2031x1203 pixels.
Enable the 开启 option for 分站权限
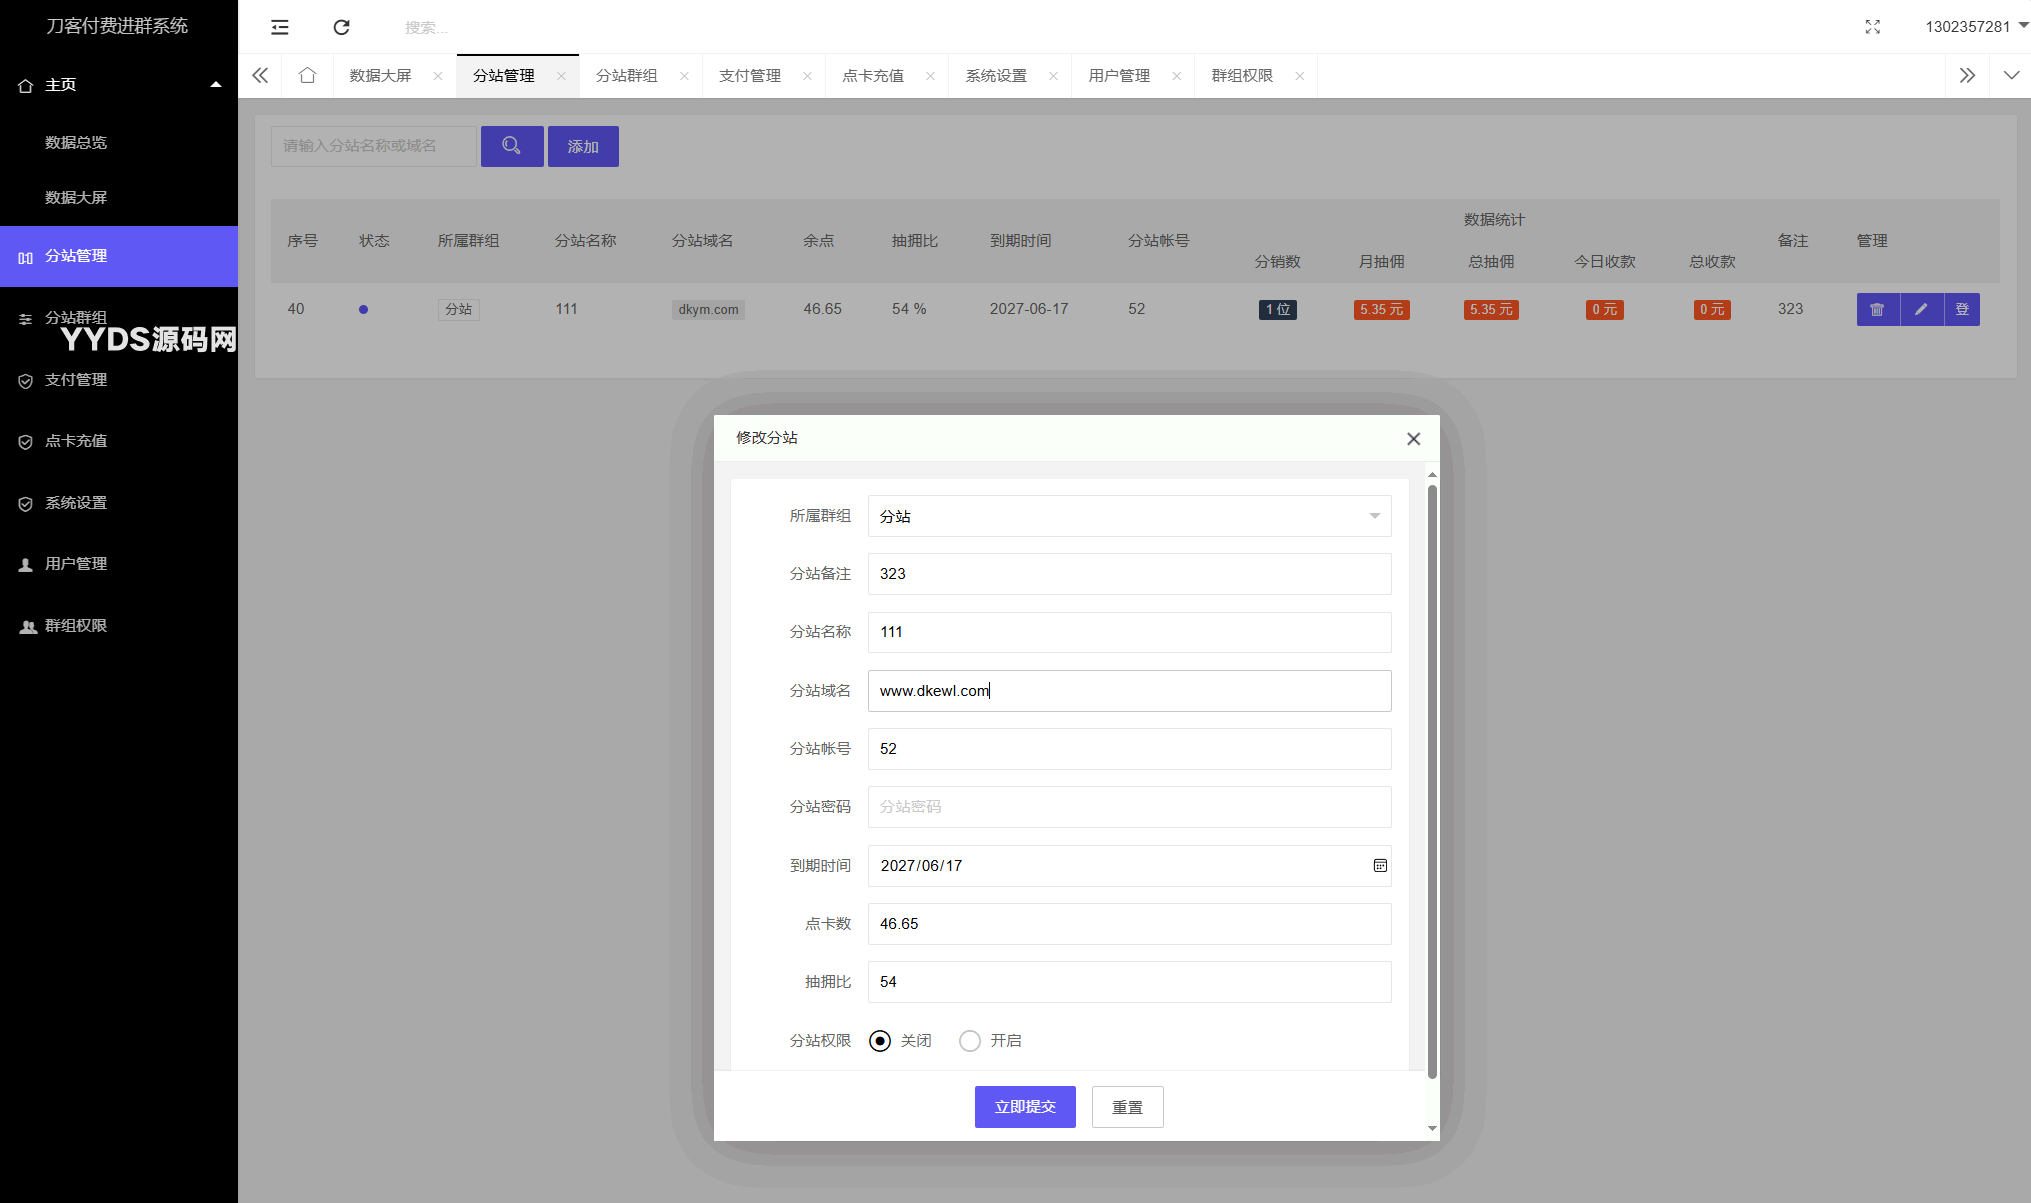pyautogui.click(x=969, y=1040)
